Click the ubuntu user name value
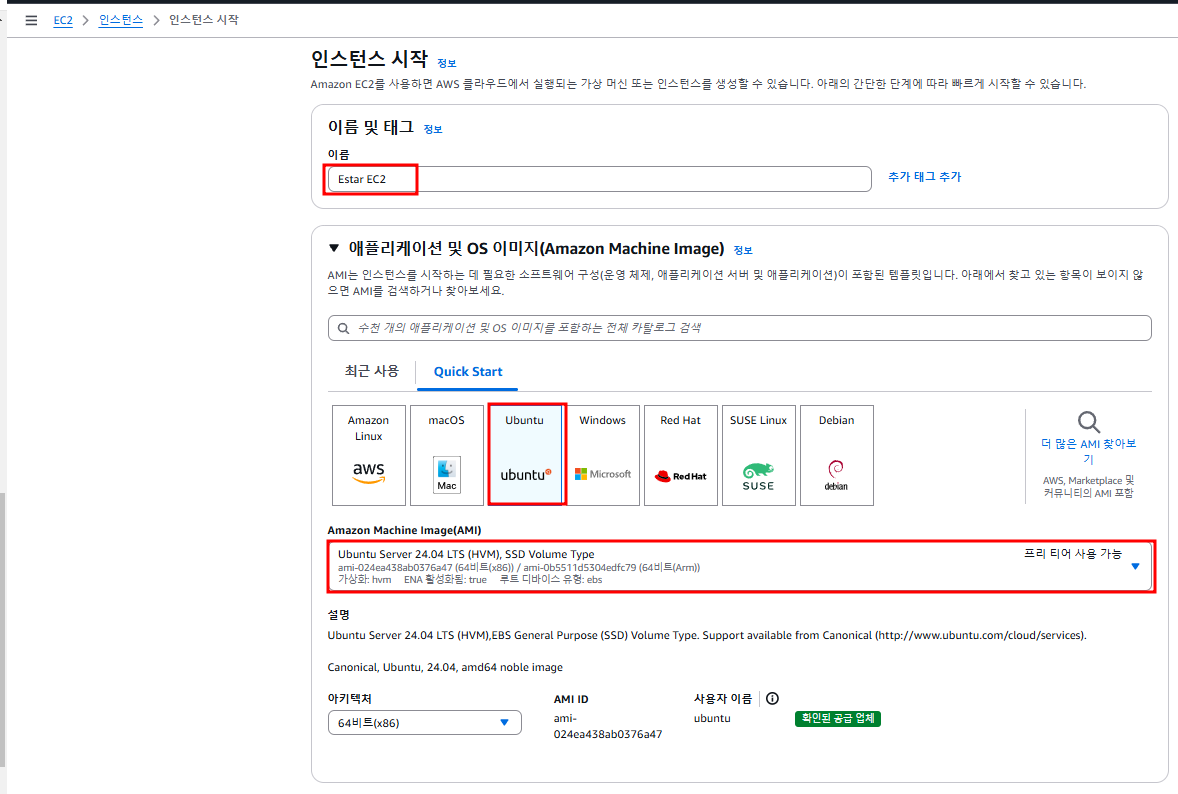Image resolution: width=1178 pixels, height=794 pixels. 712,718
